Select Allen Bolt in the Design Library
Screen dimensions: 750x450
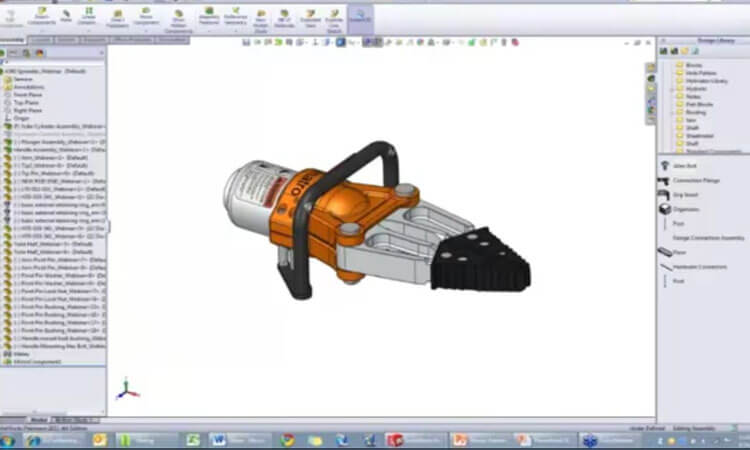[685, 166]
